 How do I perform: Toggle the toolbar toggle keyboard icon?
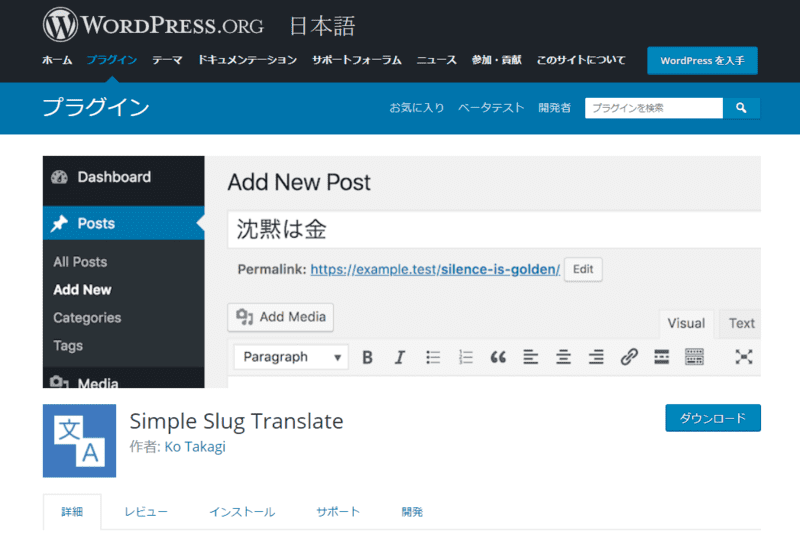click(694, 357)
